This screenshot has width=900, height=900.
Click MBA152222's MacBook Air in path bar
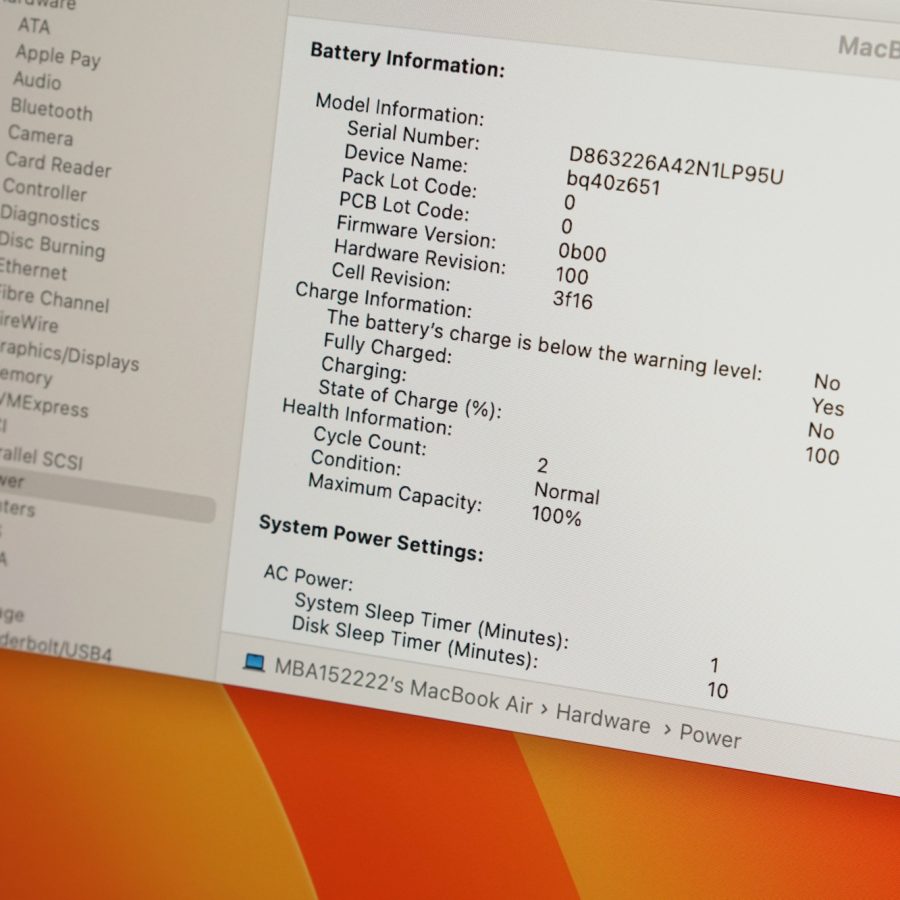point(404,686)
